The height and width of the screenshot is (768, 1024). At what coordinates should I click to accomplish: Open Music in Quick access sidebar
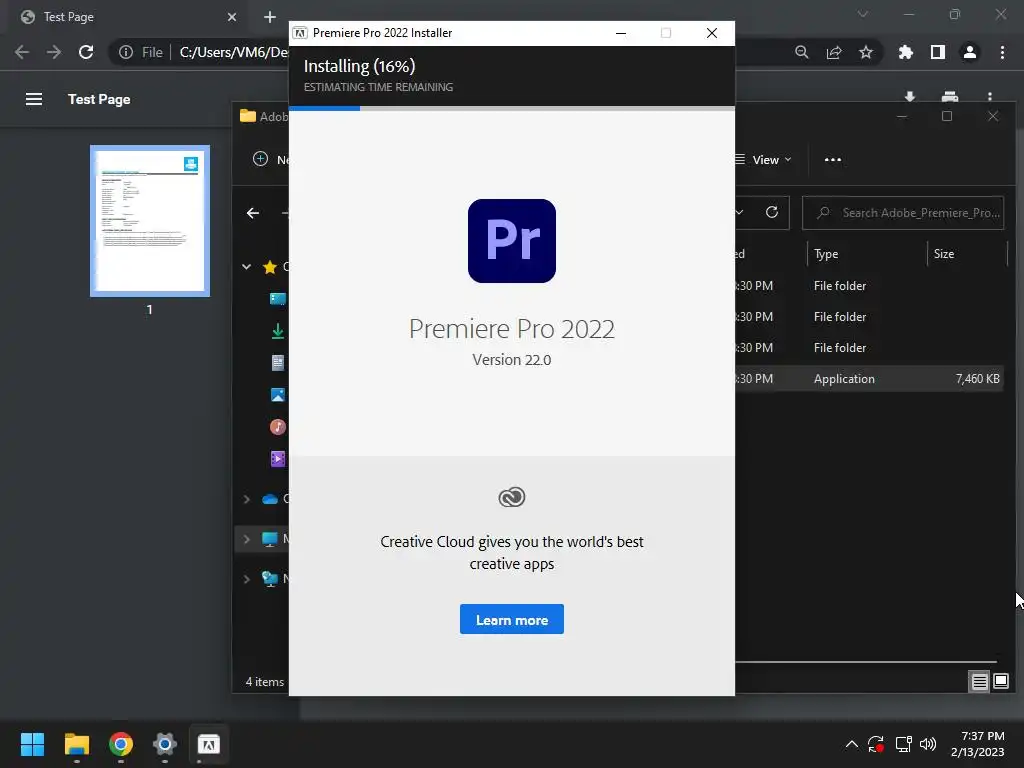coord(278,427)
